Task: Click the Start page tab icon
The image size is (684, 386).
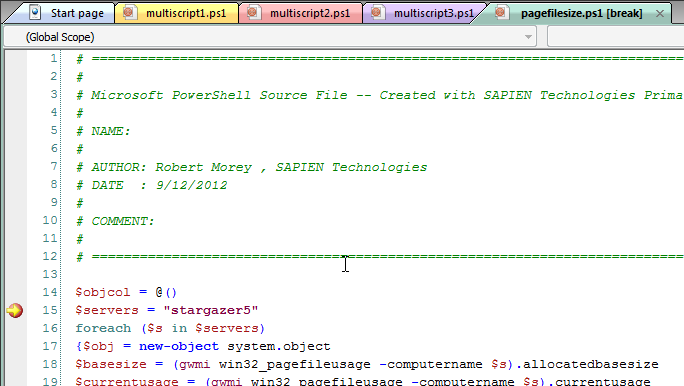Action: pos(35,13)
